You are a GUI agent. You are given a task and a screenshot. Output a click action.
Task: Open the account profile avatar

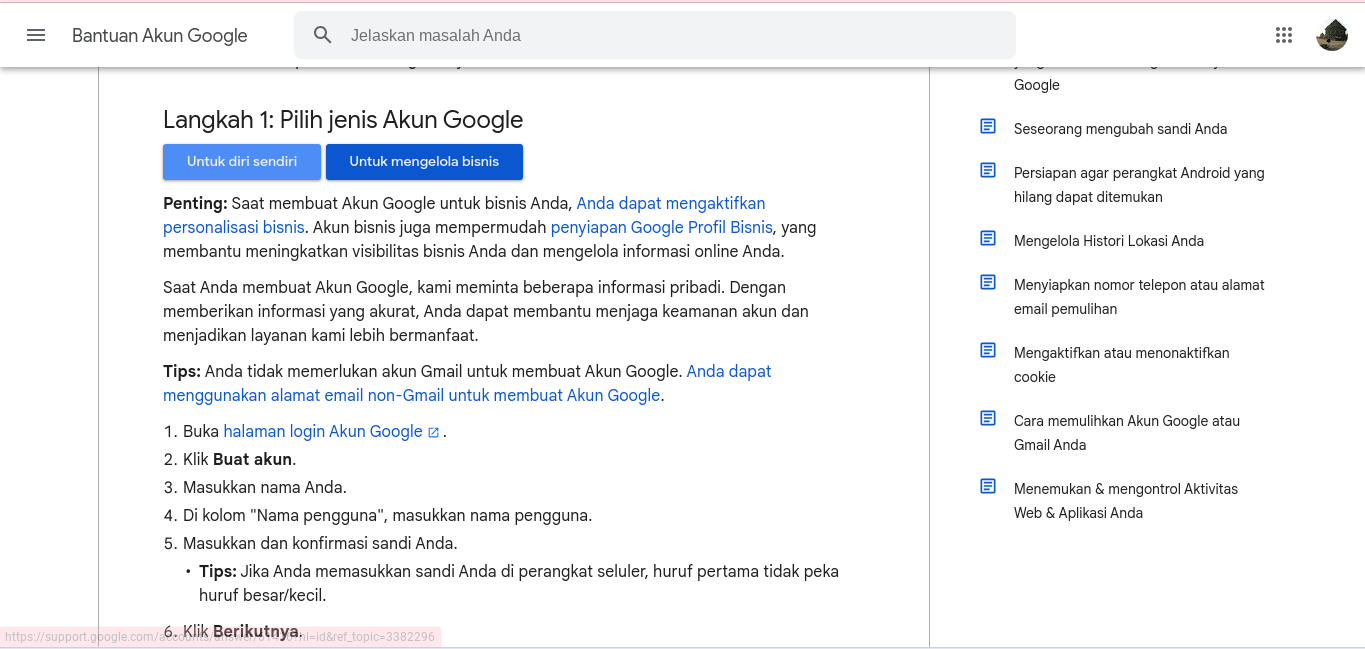pos(1332,35)
